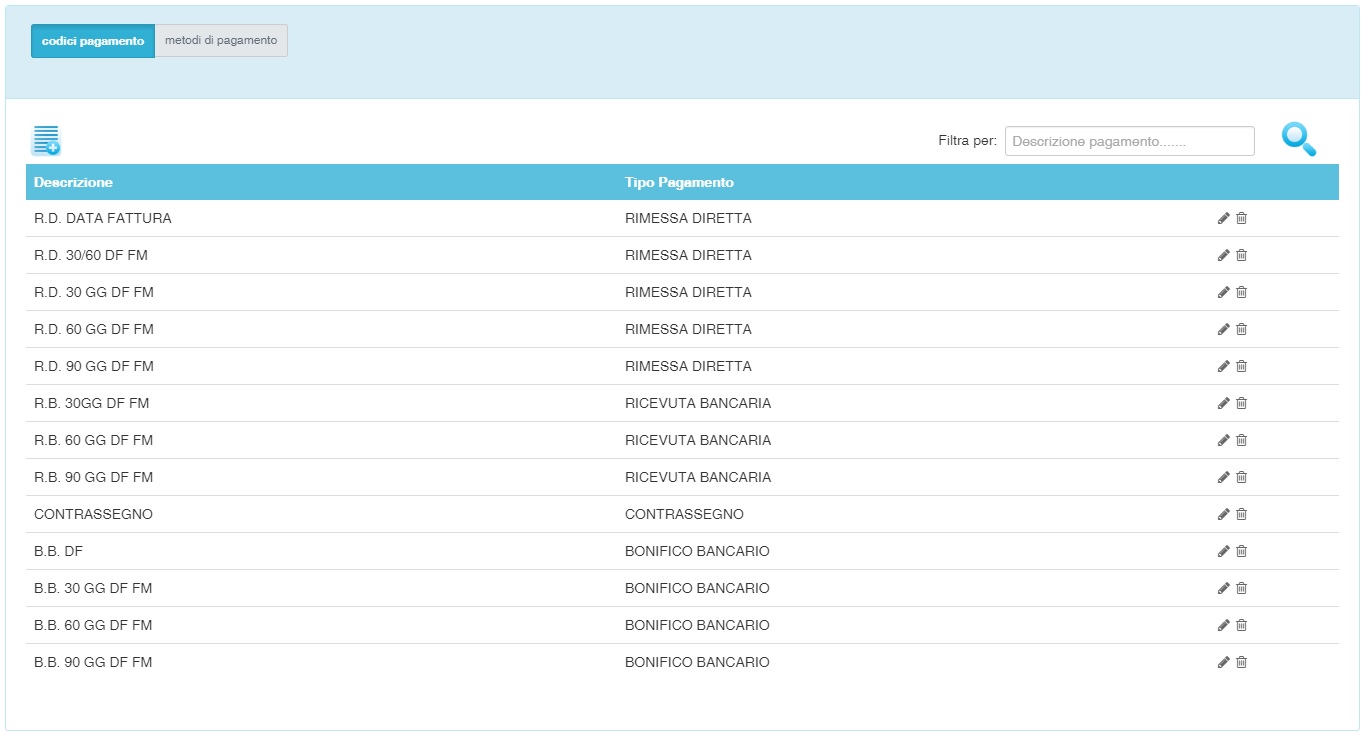Edit the R.D. 60 GG DF FM entry
Screen dimensions: 1366x739
pyautogui.click(x=1223, y=329)
